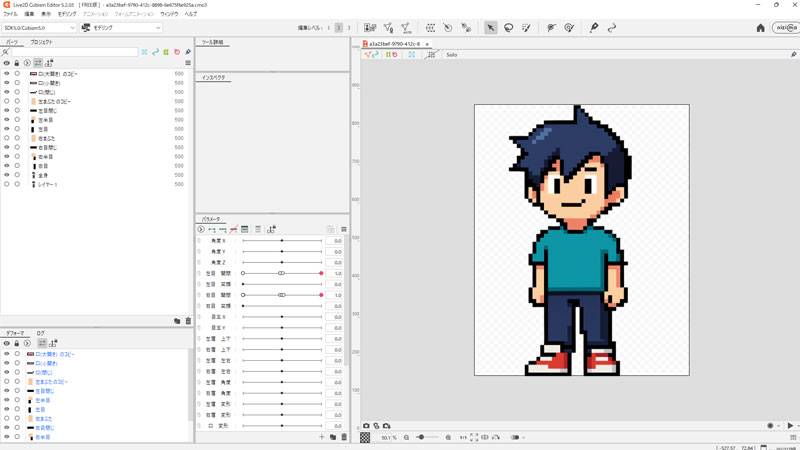Click the pin icon at canvas right
800x450 pixels.
point(793,55)
